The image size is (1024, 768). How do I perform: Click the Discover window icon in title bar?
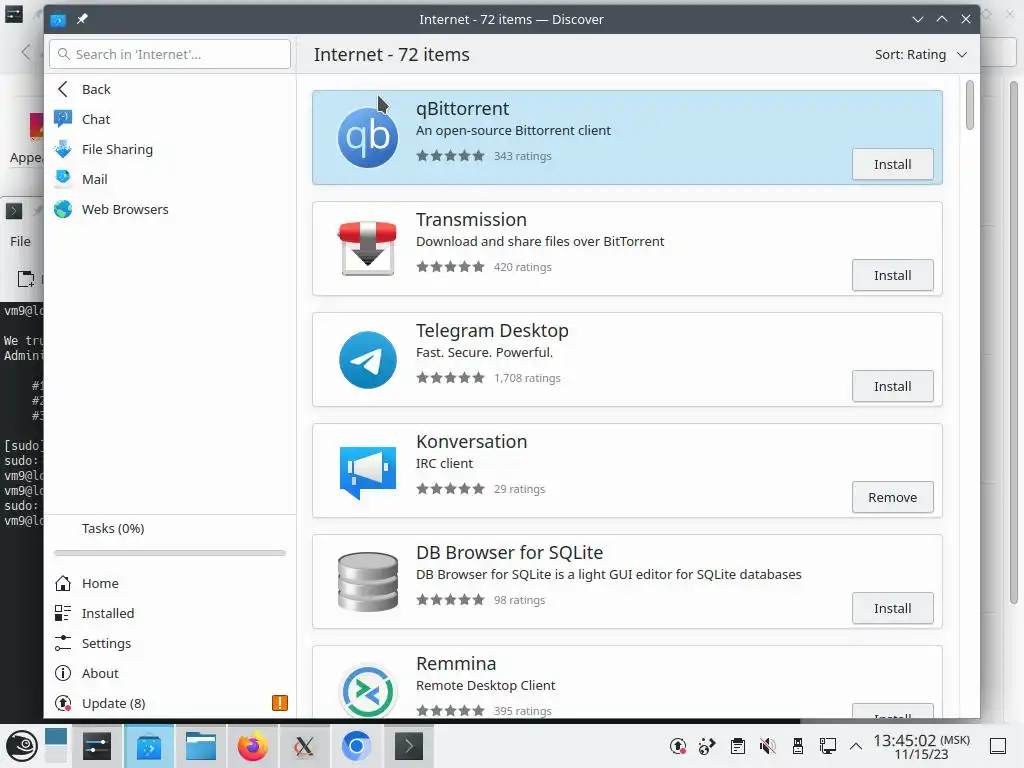tap(58, 20)
